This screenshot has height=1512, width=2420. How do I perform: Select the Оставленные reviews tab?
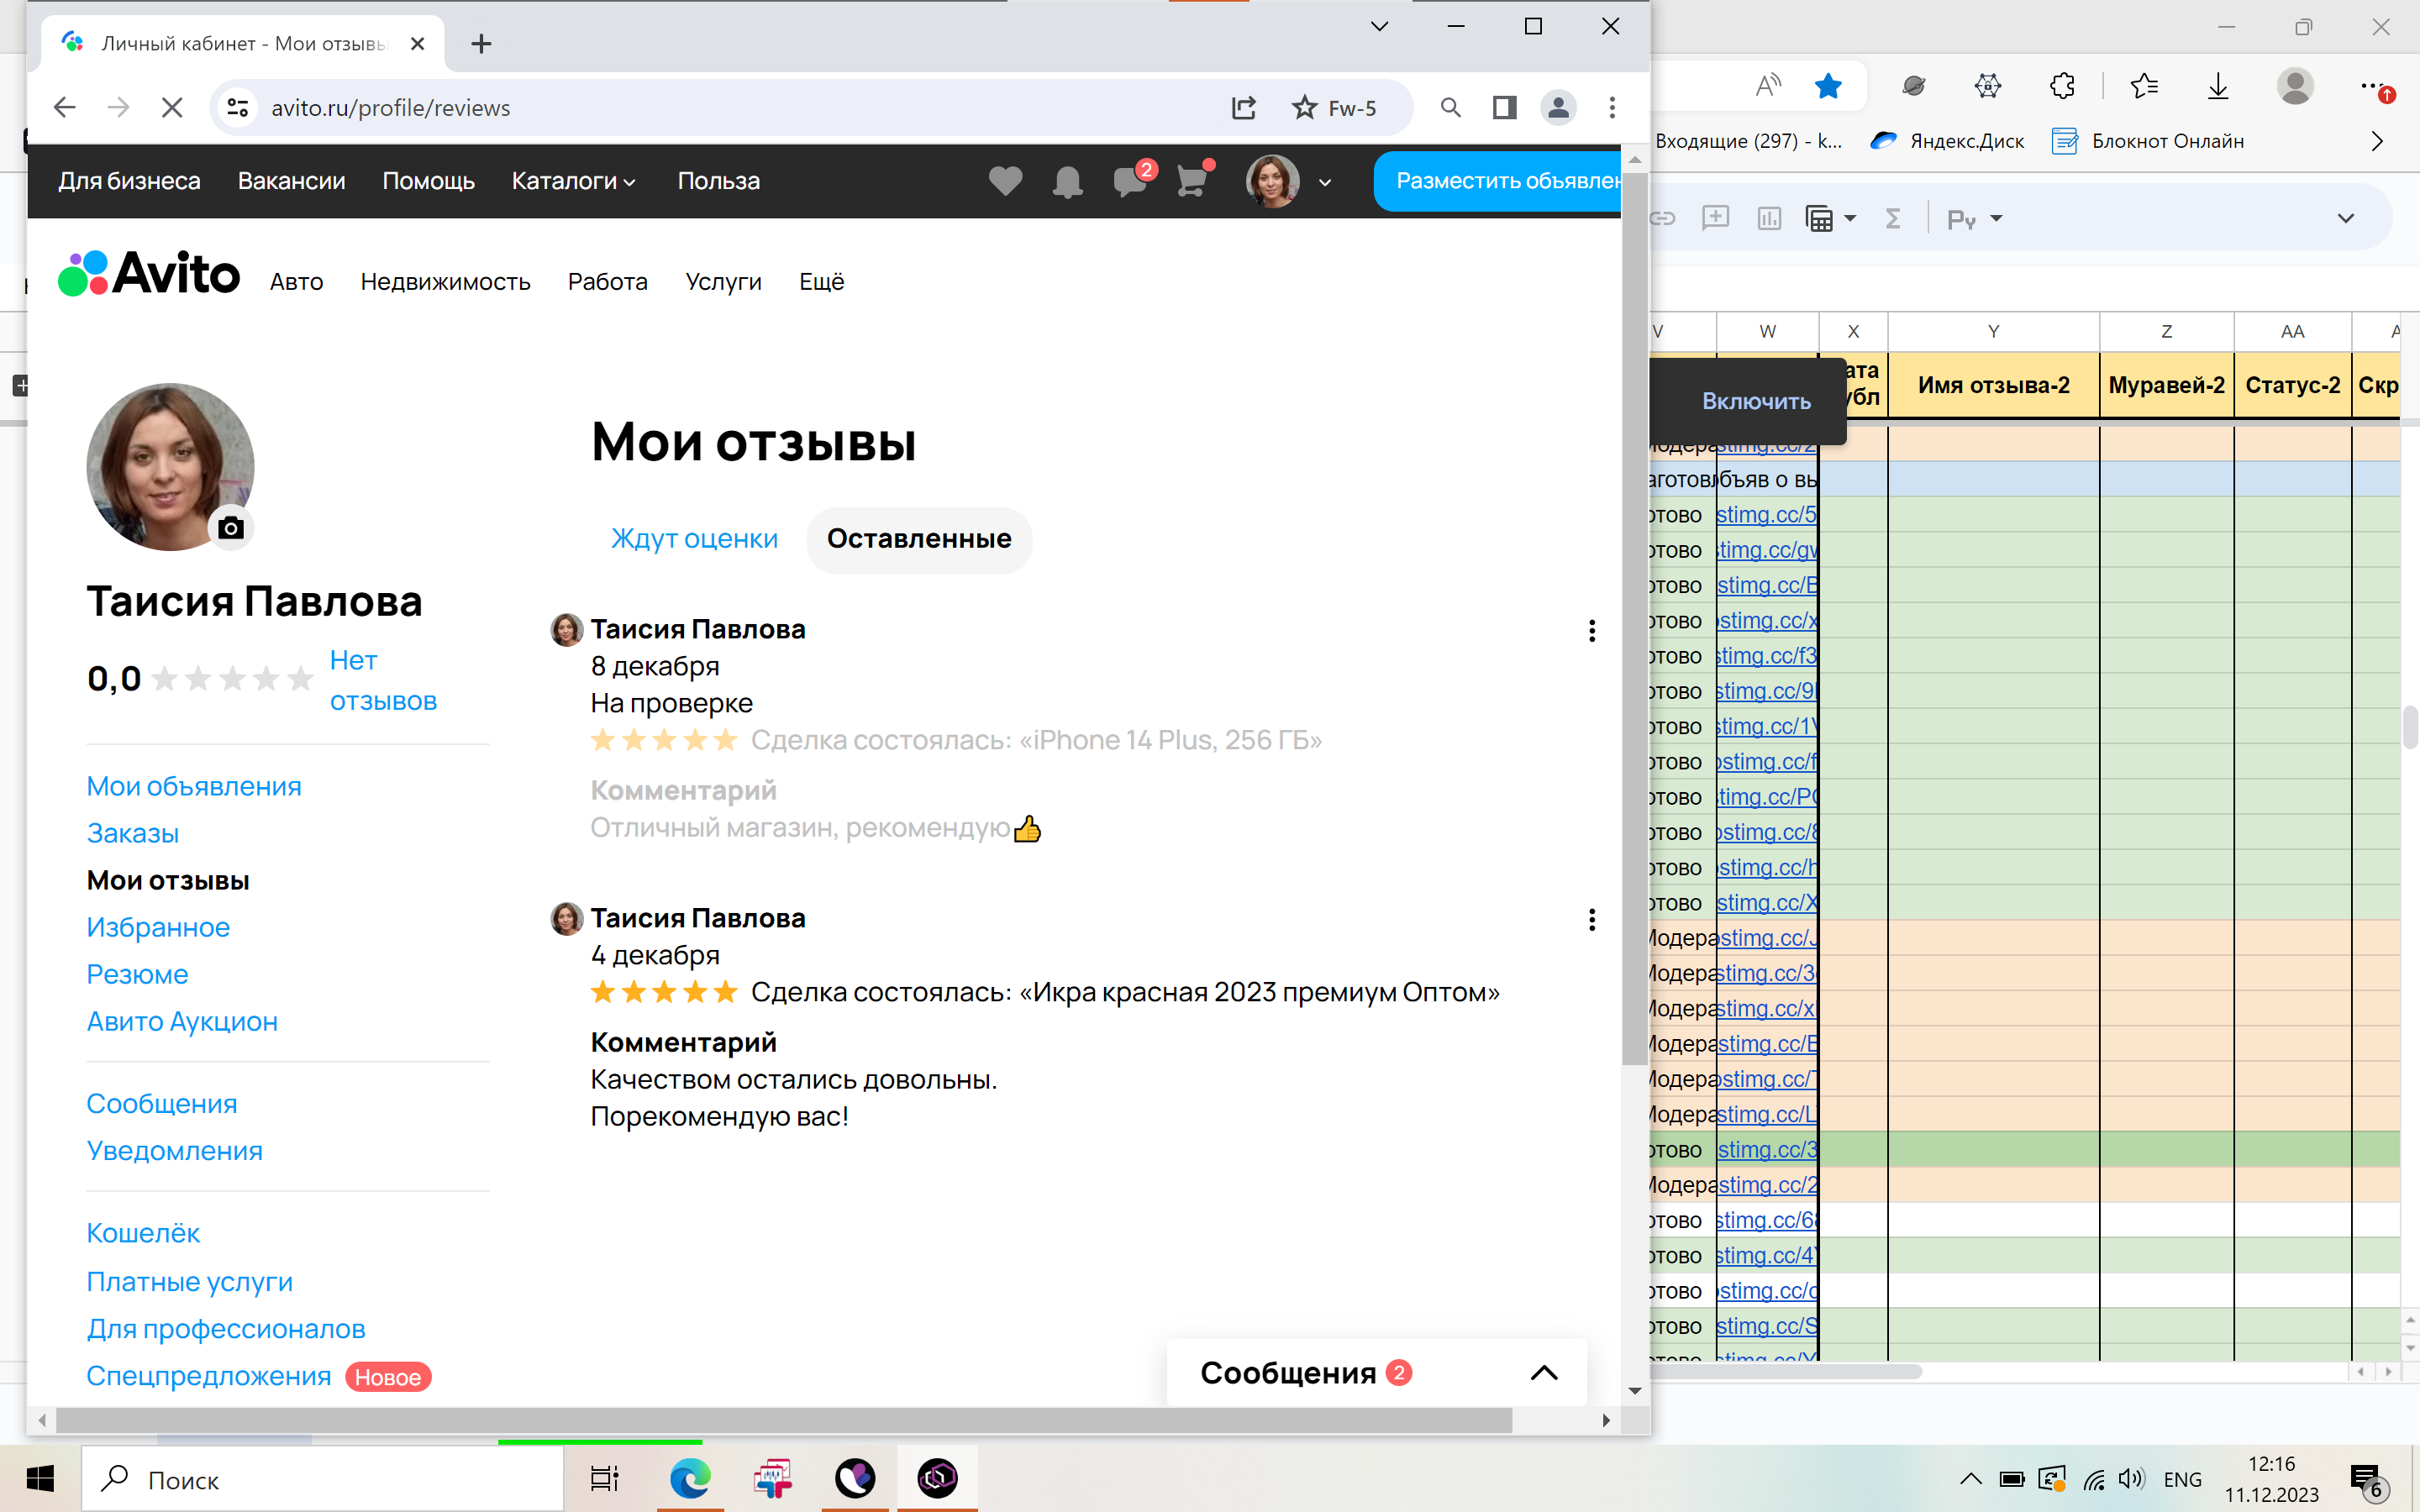919,539
